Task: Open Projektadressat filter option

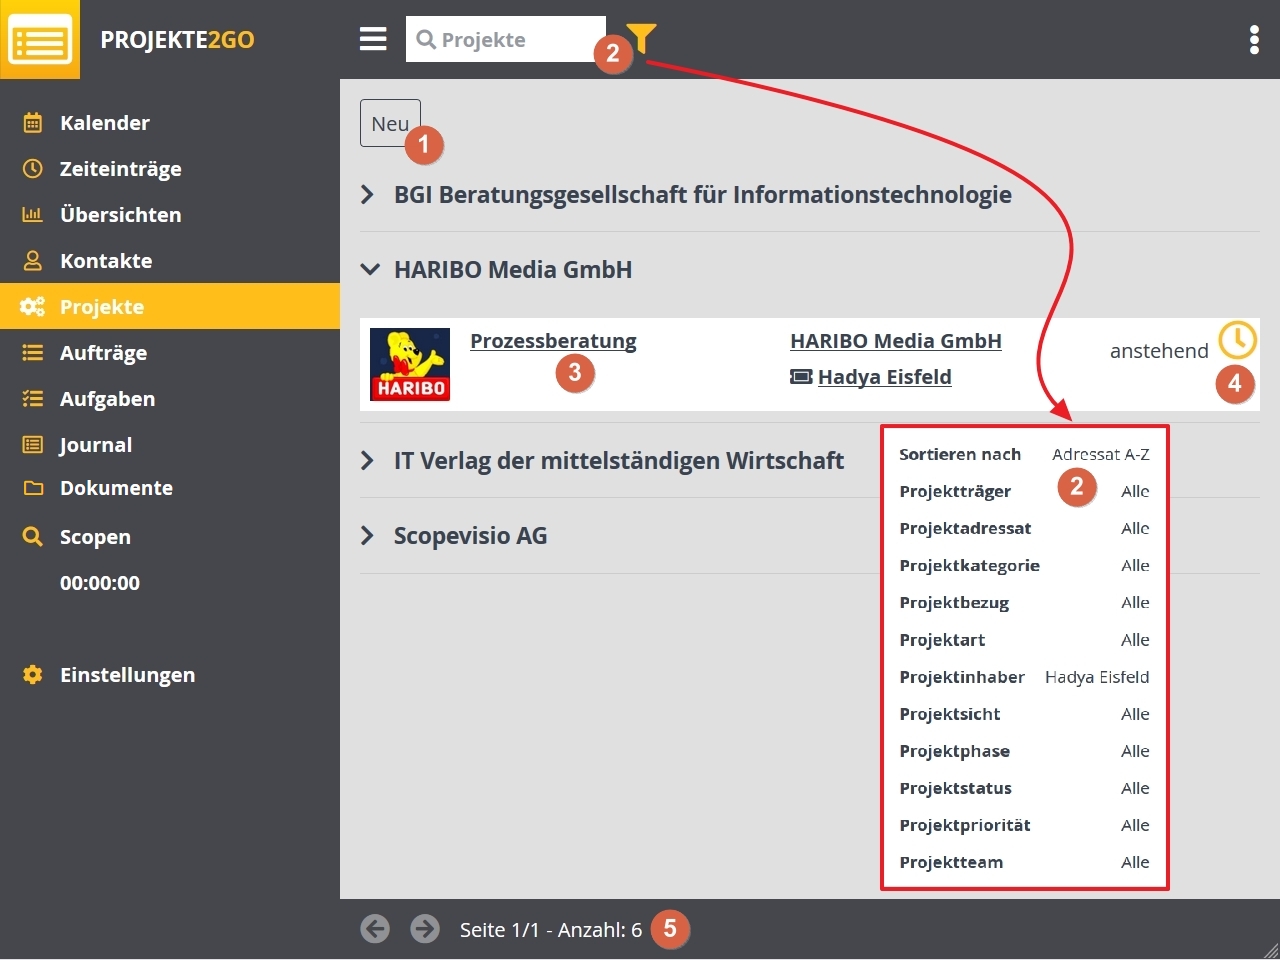Action: 1024,528
